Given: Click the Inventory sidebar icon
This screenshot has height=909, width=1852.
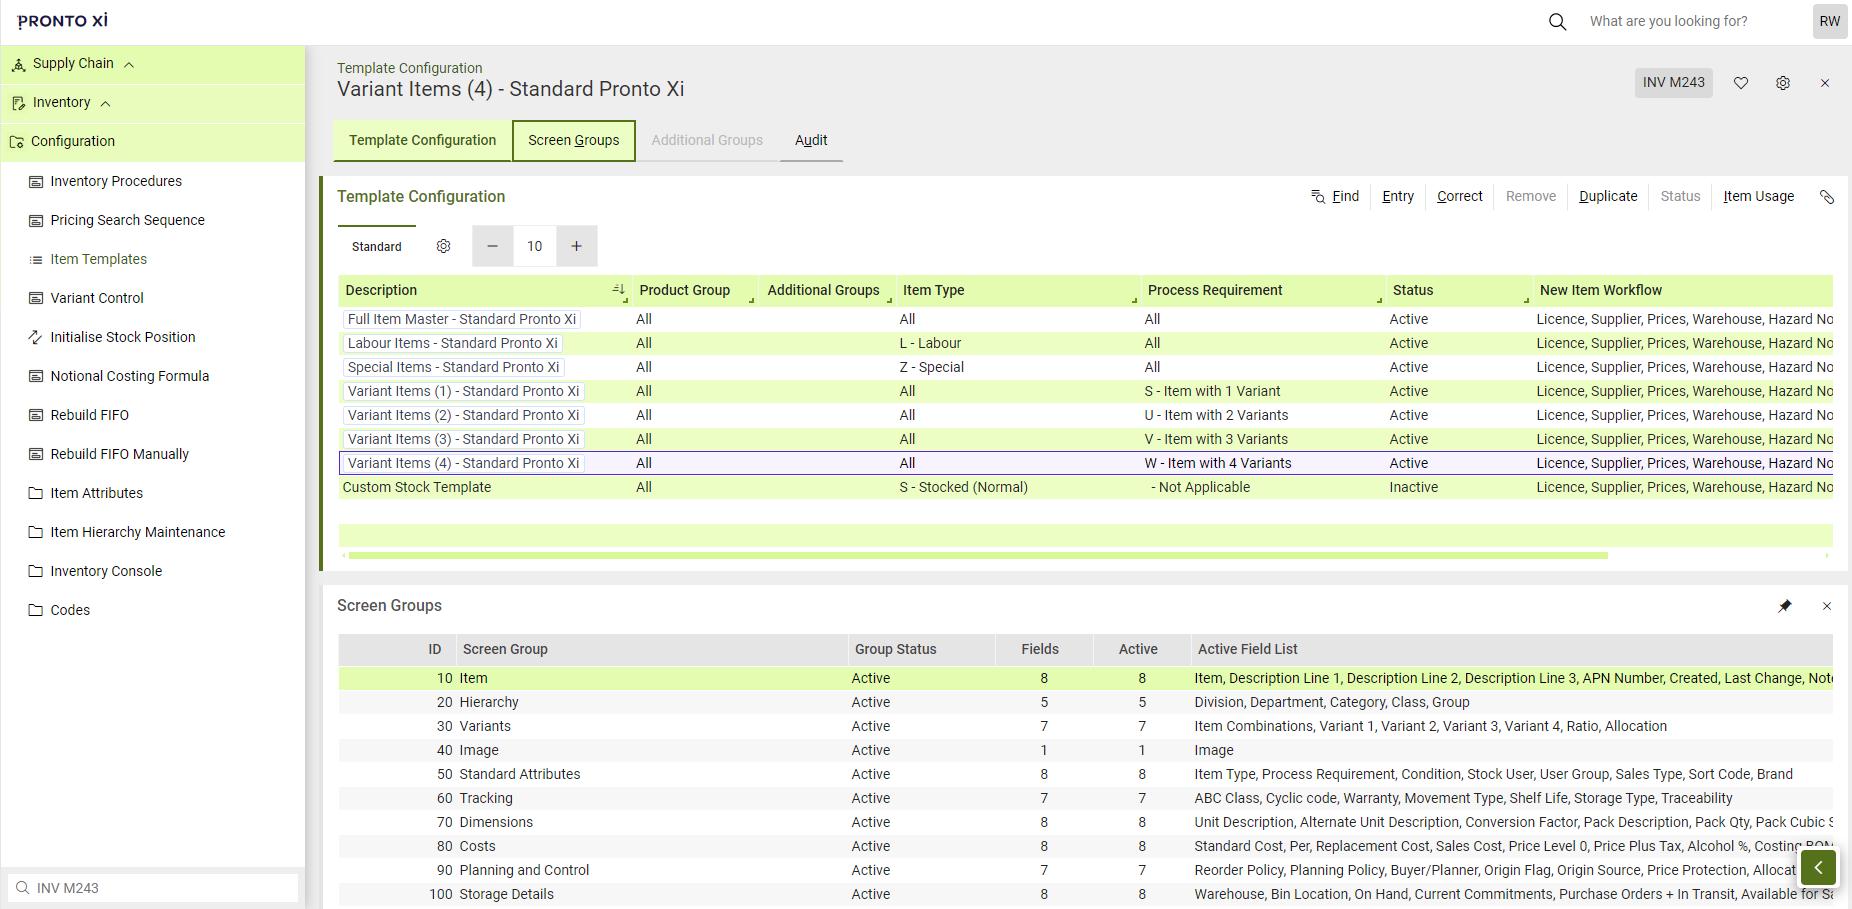Looking at the screenshot, I should [17, 102].
